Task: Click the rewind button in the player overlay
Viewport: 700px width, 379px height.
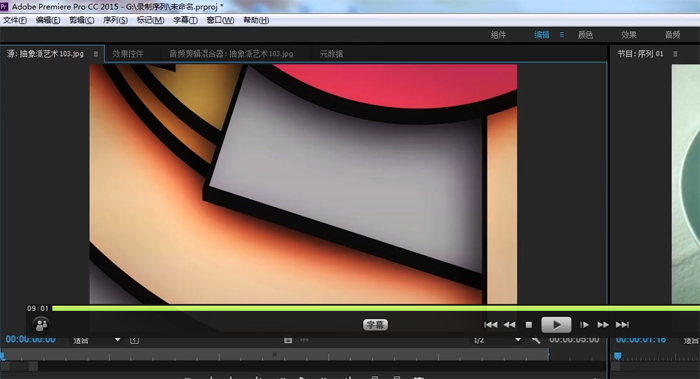Action: click(x=509, y=325)
